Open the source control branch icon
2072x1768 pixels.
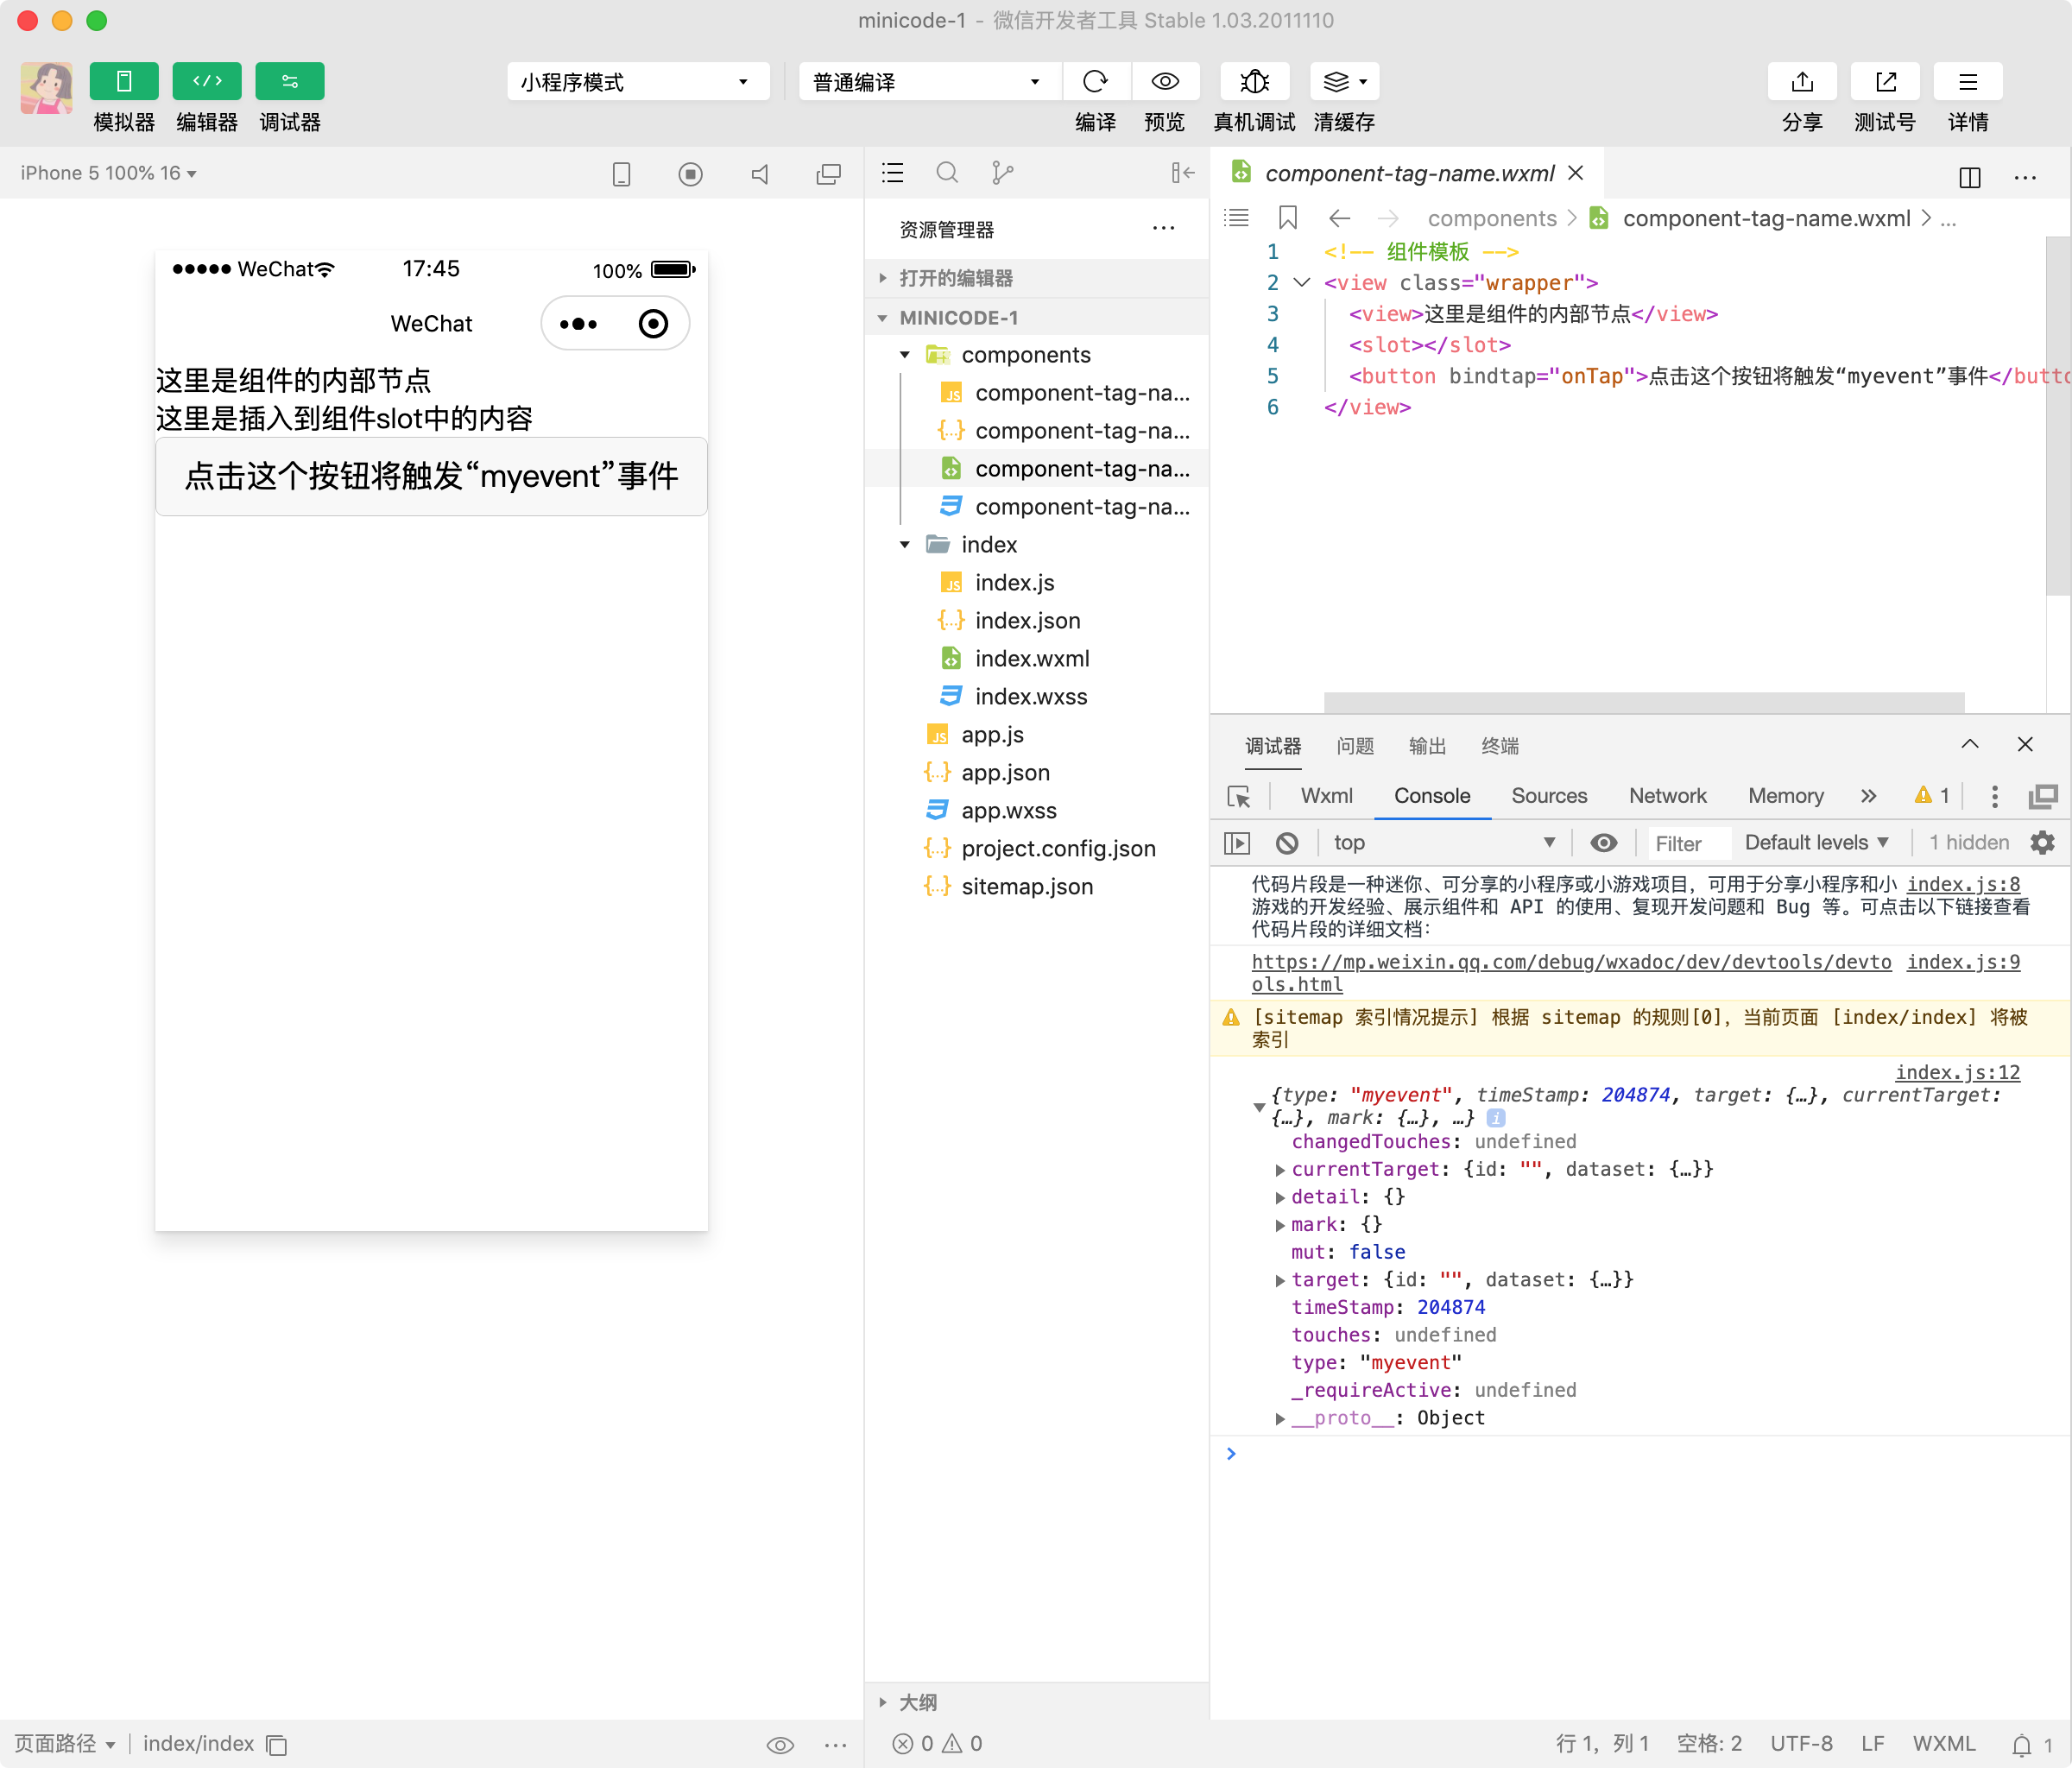pyautogui.click(x=1002, y=173)
